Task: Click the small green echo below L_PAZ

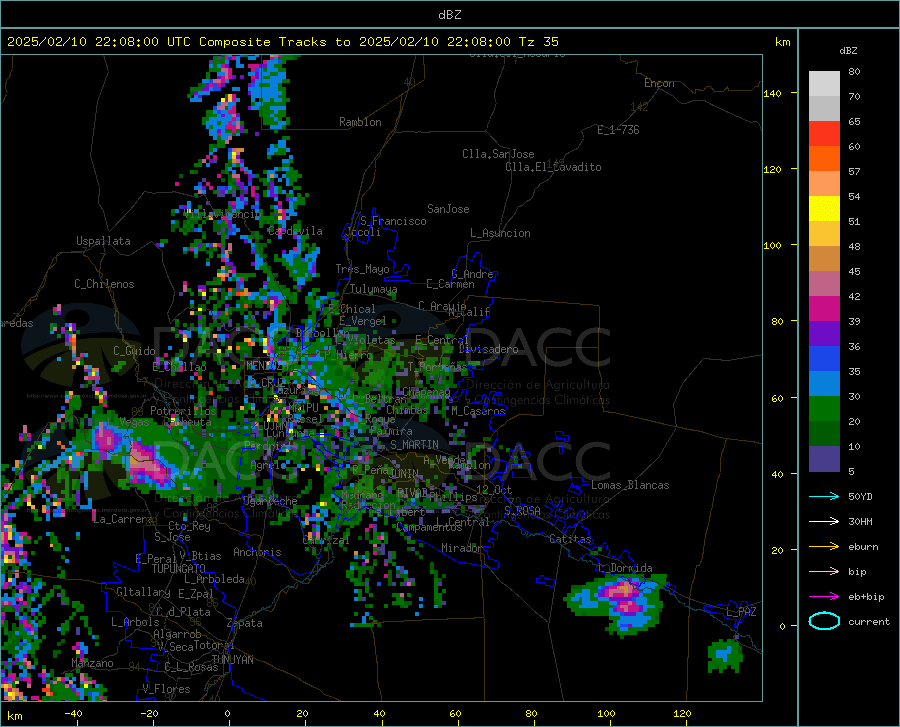Action: point(725,655)
